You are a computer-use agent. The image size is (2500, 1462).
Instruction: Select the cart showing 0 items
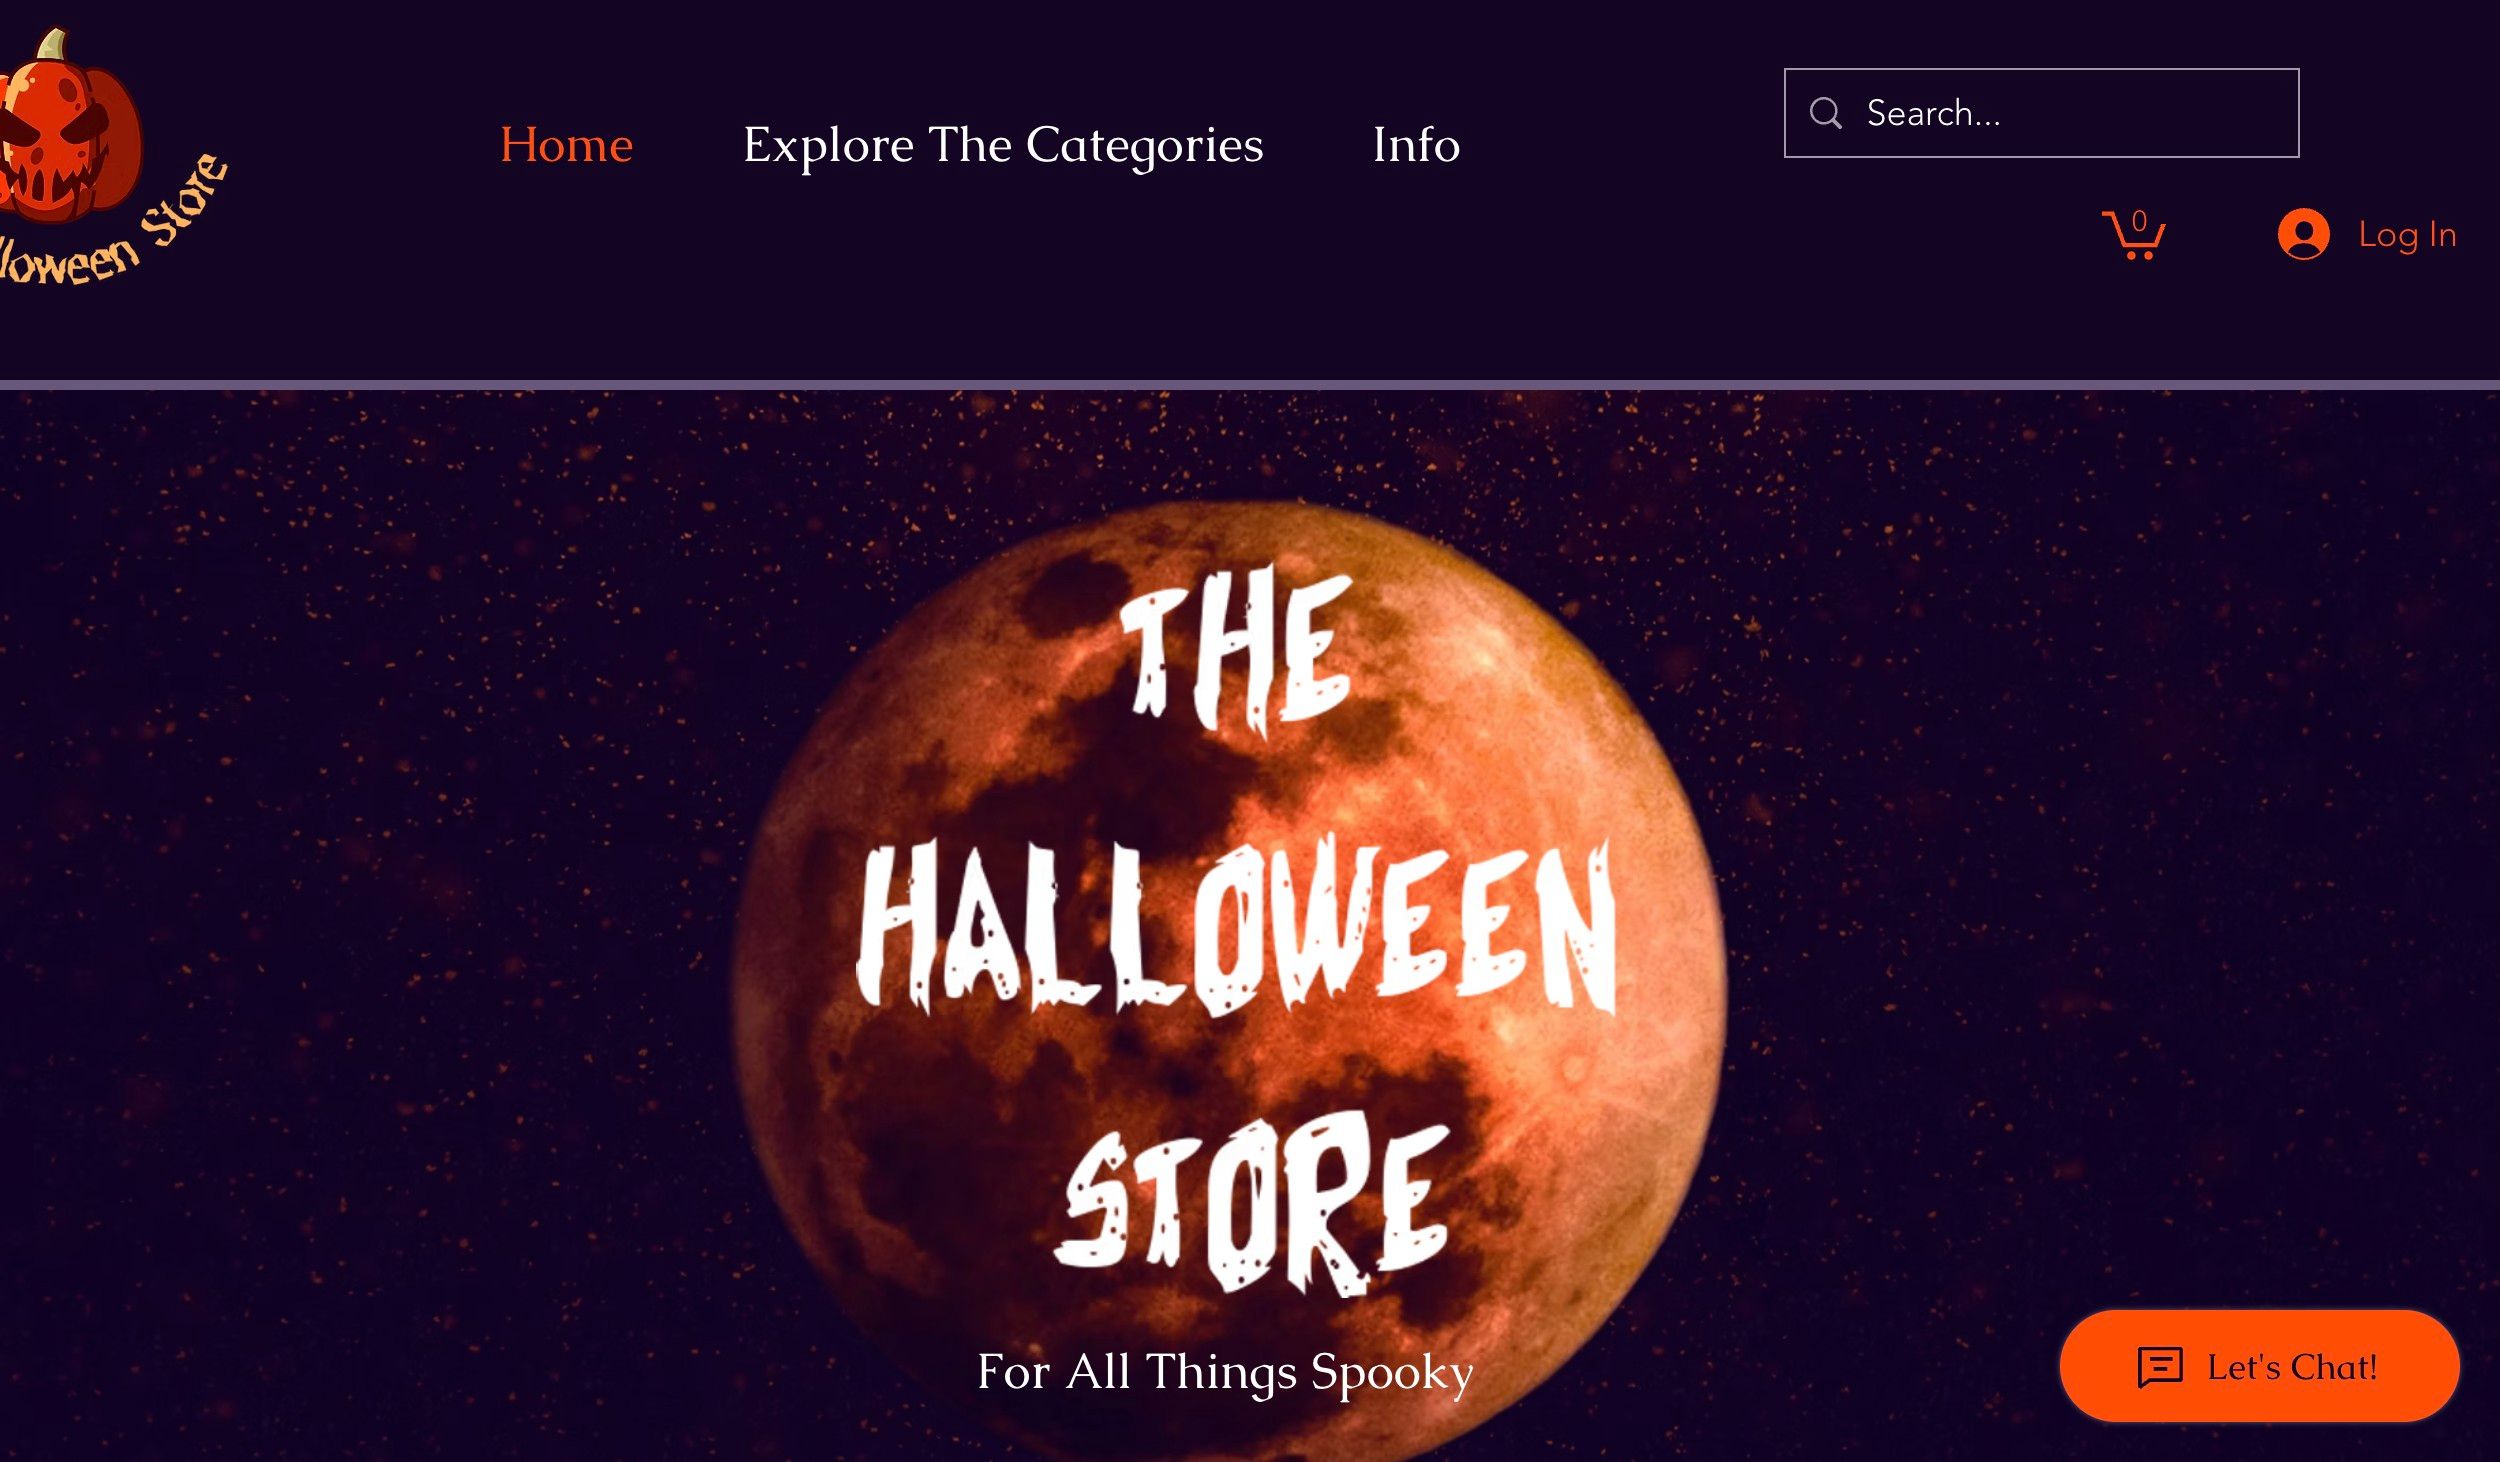point(2133,237)
